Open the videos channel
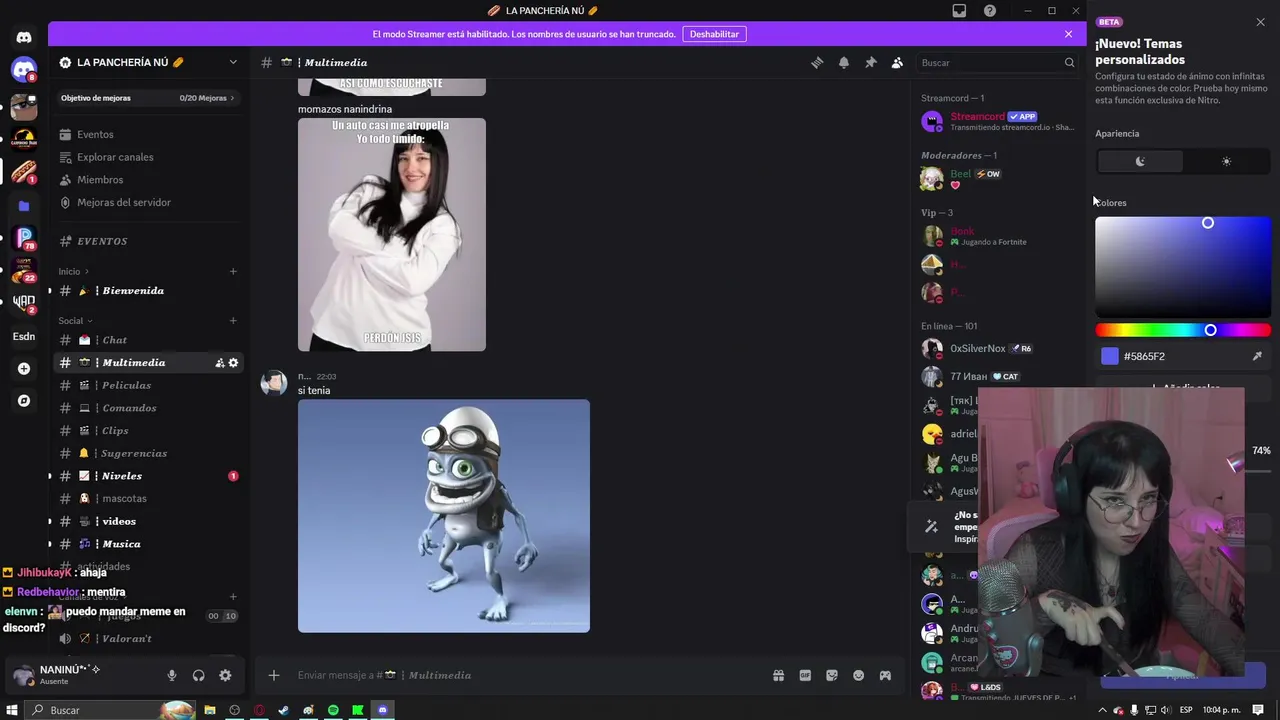The image size is (1280, 720). [148, 521]
